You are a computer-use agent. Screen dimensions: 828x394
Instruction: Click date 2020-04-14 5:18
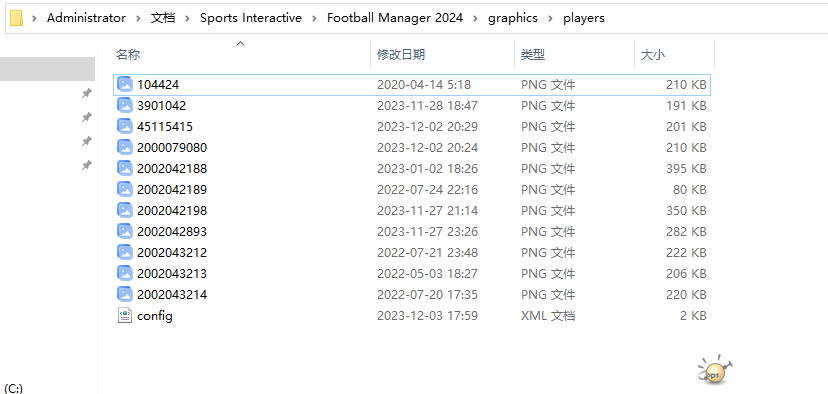click(x=424, y=85)
